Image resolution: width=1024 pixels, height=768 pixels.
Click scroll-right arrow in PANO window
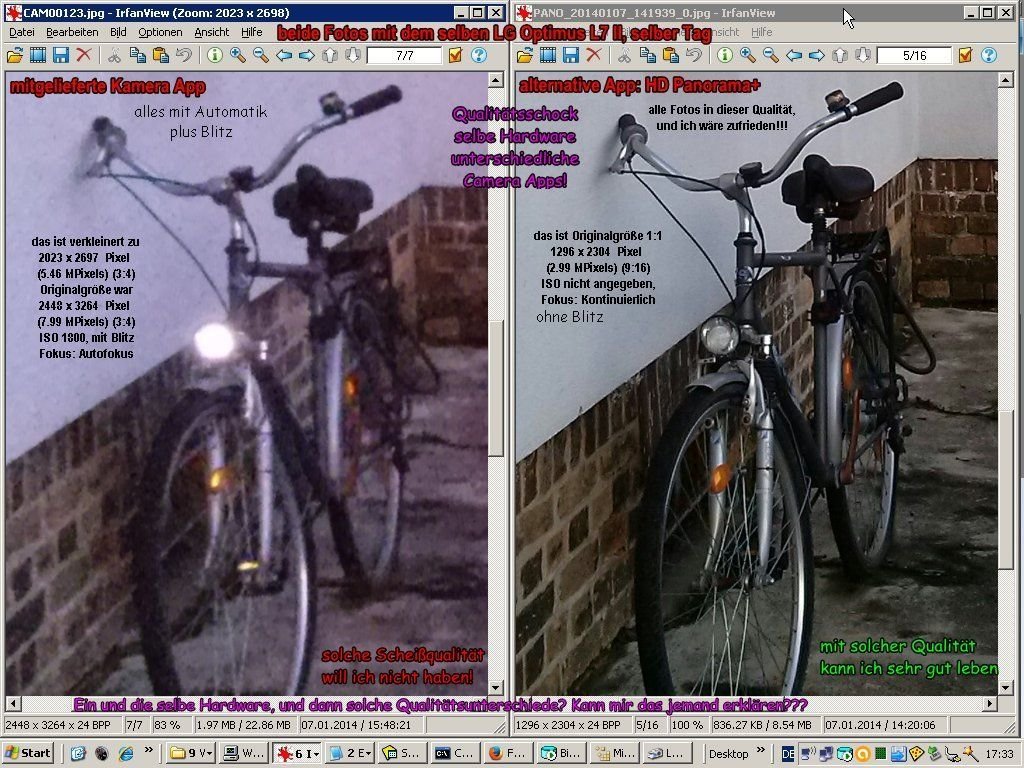[990, 704]
